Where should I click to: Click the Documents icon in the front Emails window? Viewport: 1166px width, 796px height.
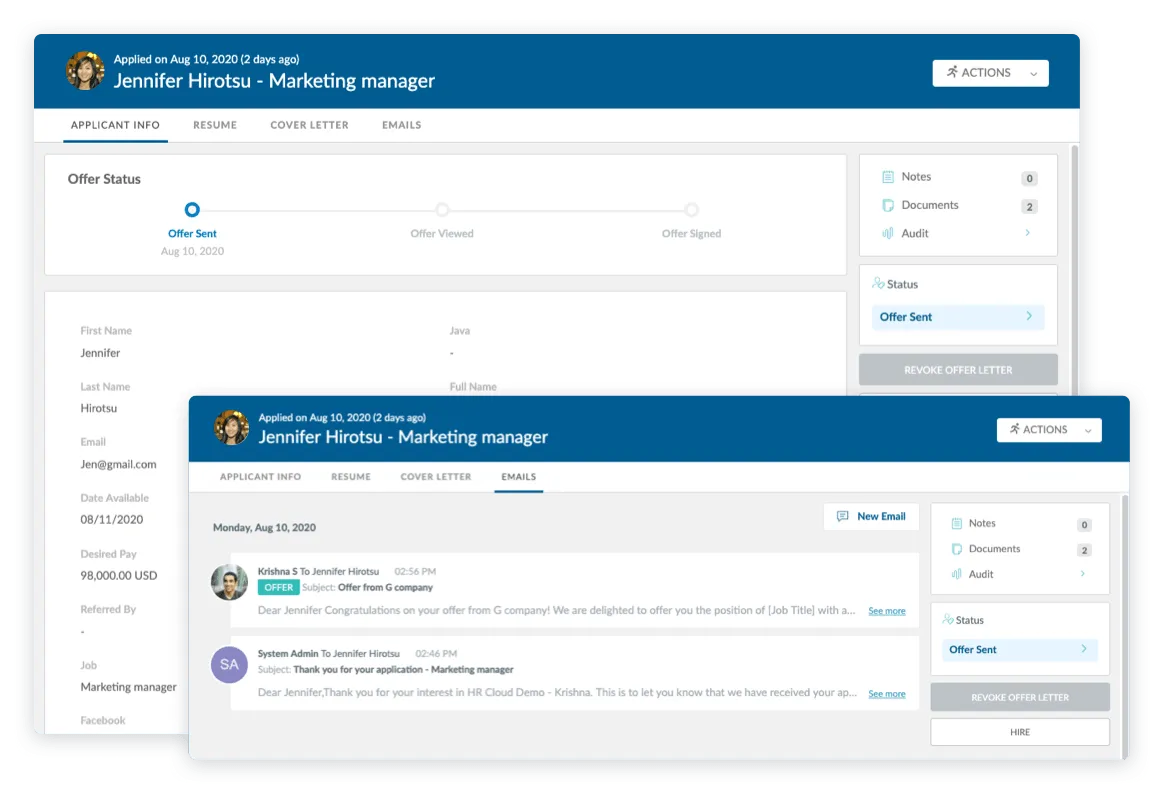957,549
